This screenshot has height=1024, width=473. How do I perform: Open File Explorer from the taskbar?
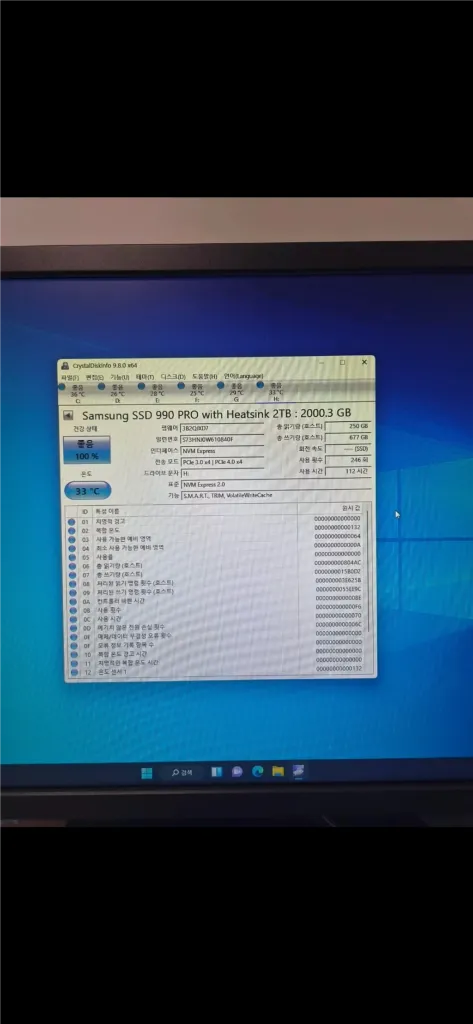278,771
